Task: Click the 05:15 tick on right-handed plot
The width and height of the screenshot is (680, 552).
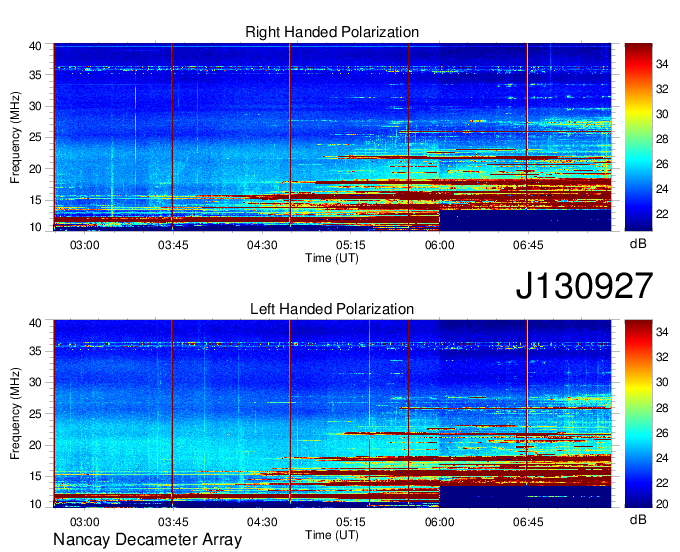Action: [x=350, y=245]
